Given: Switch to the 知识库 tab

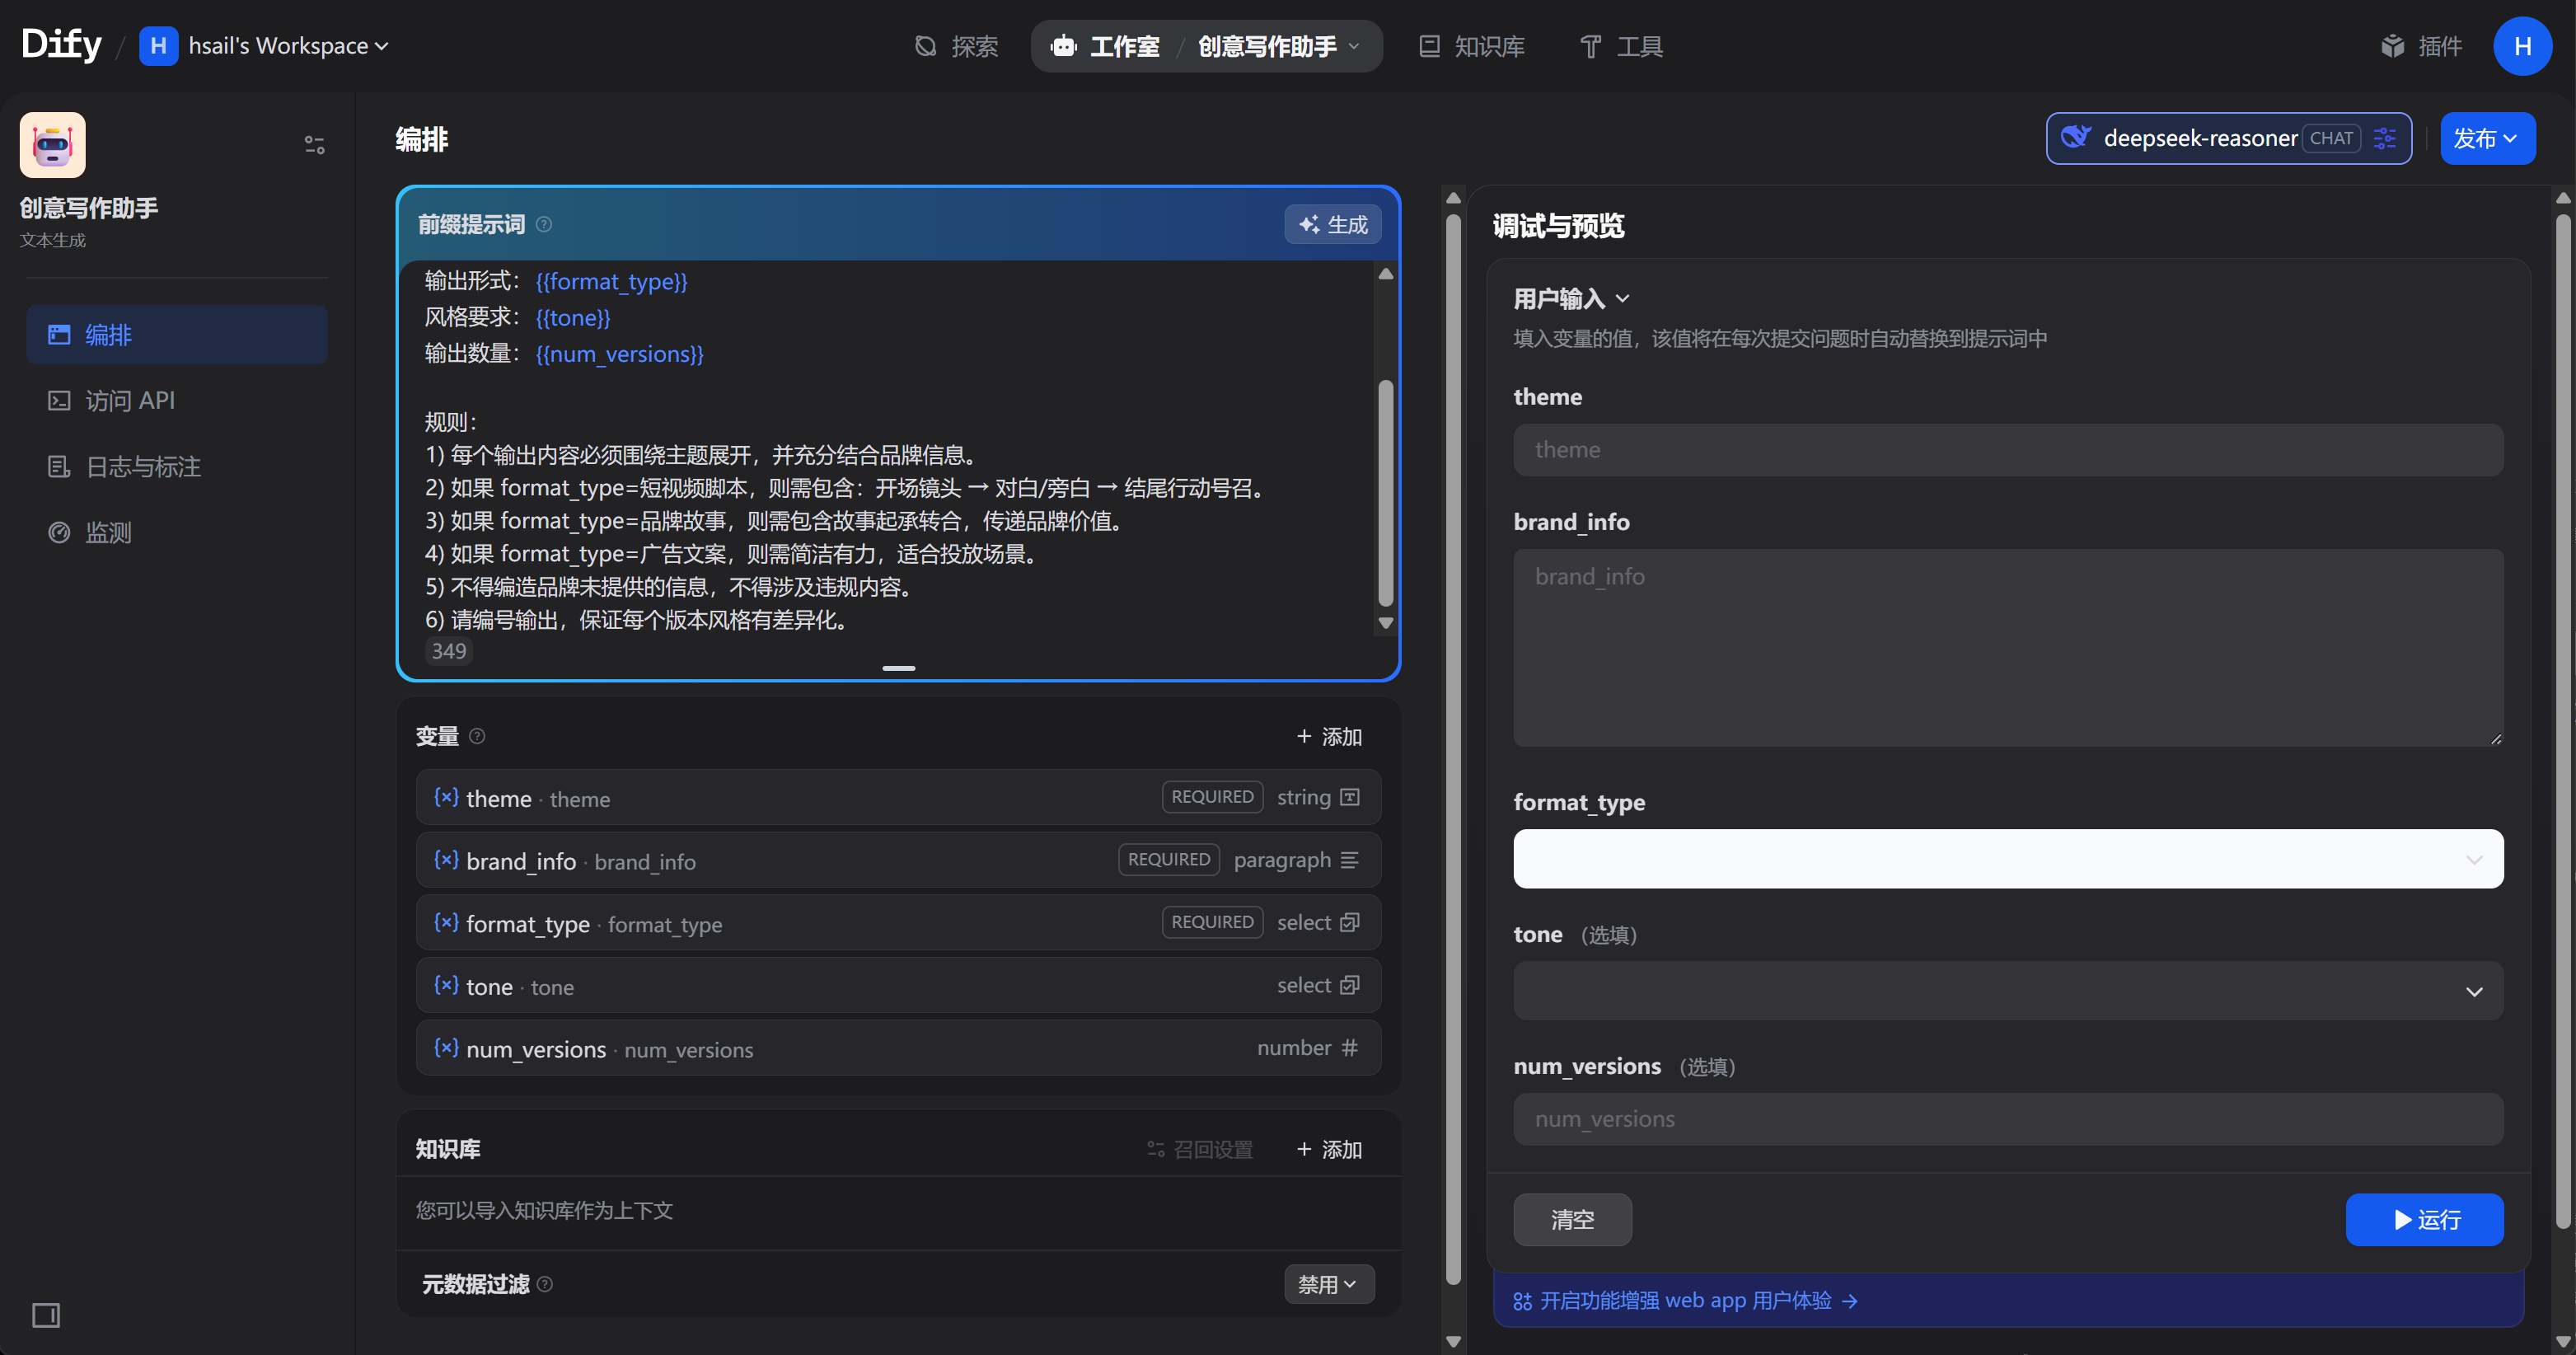Looking at the screenshot, I should click(x=1471, y=46).
